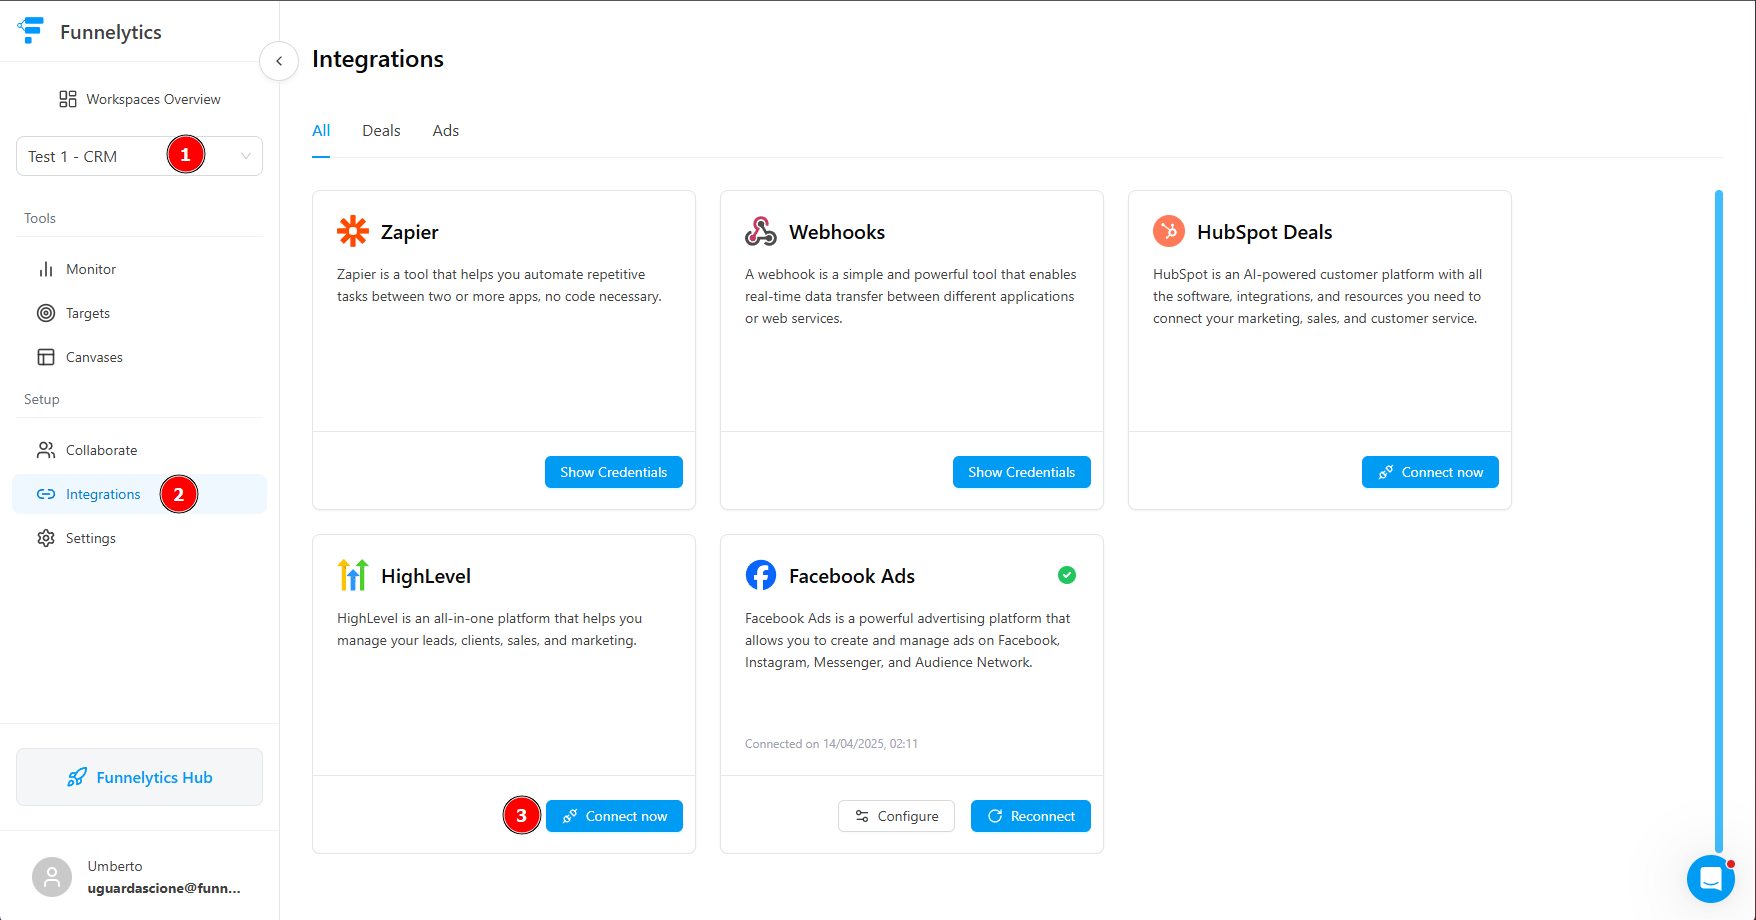Viewport: 1756px width, 920px height.
Task: Click the Umberto account email text
Action: click(164, 888)
